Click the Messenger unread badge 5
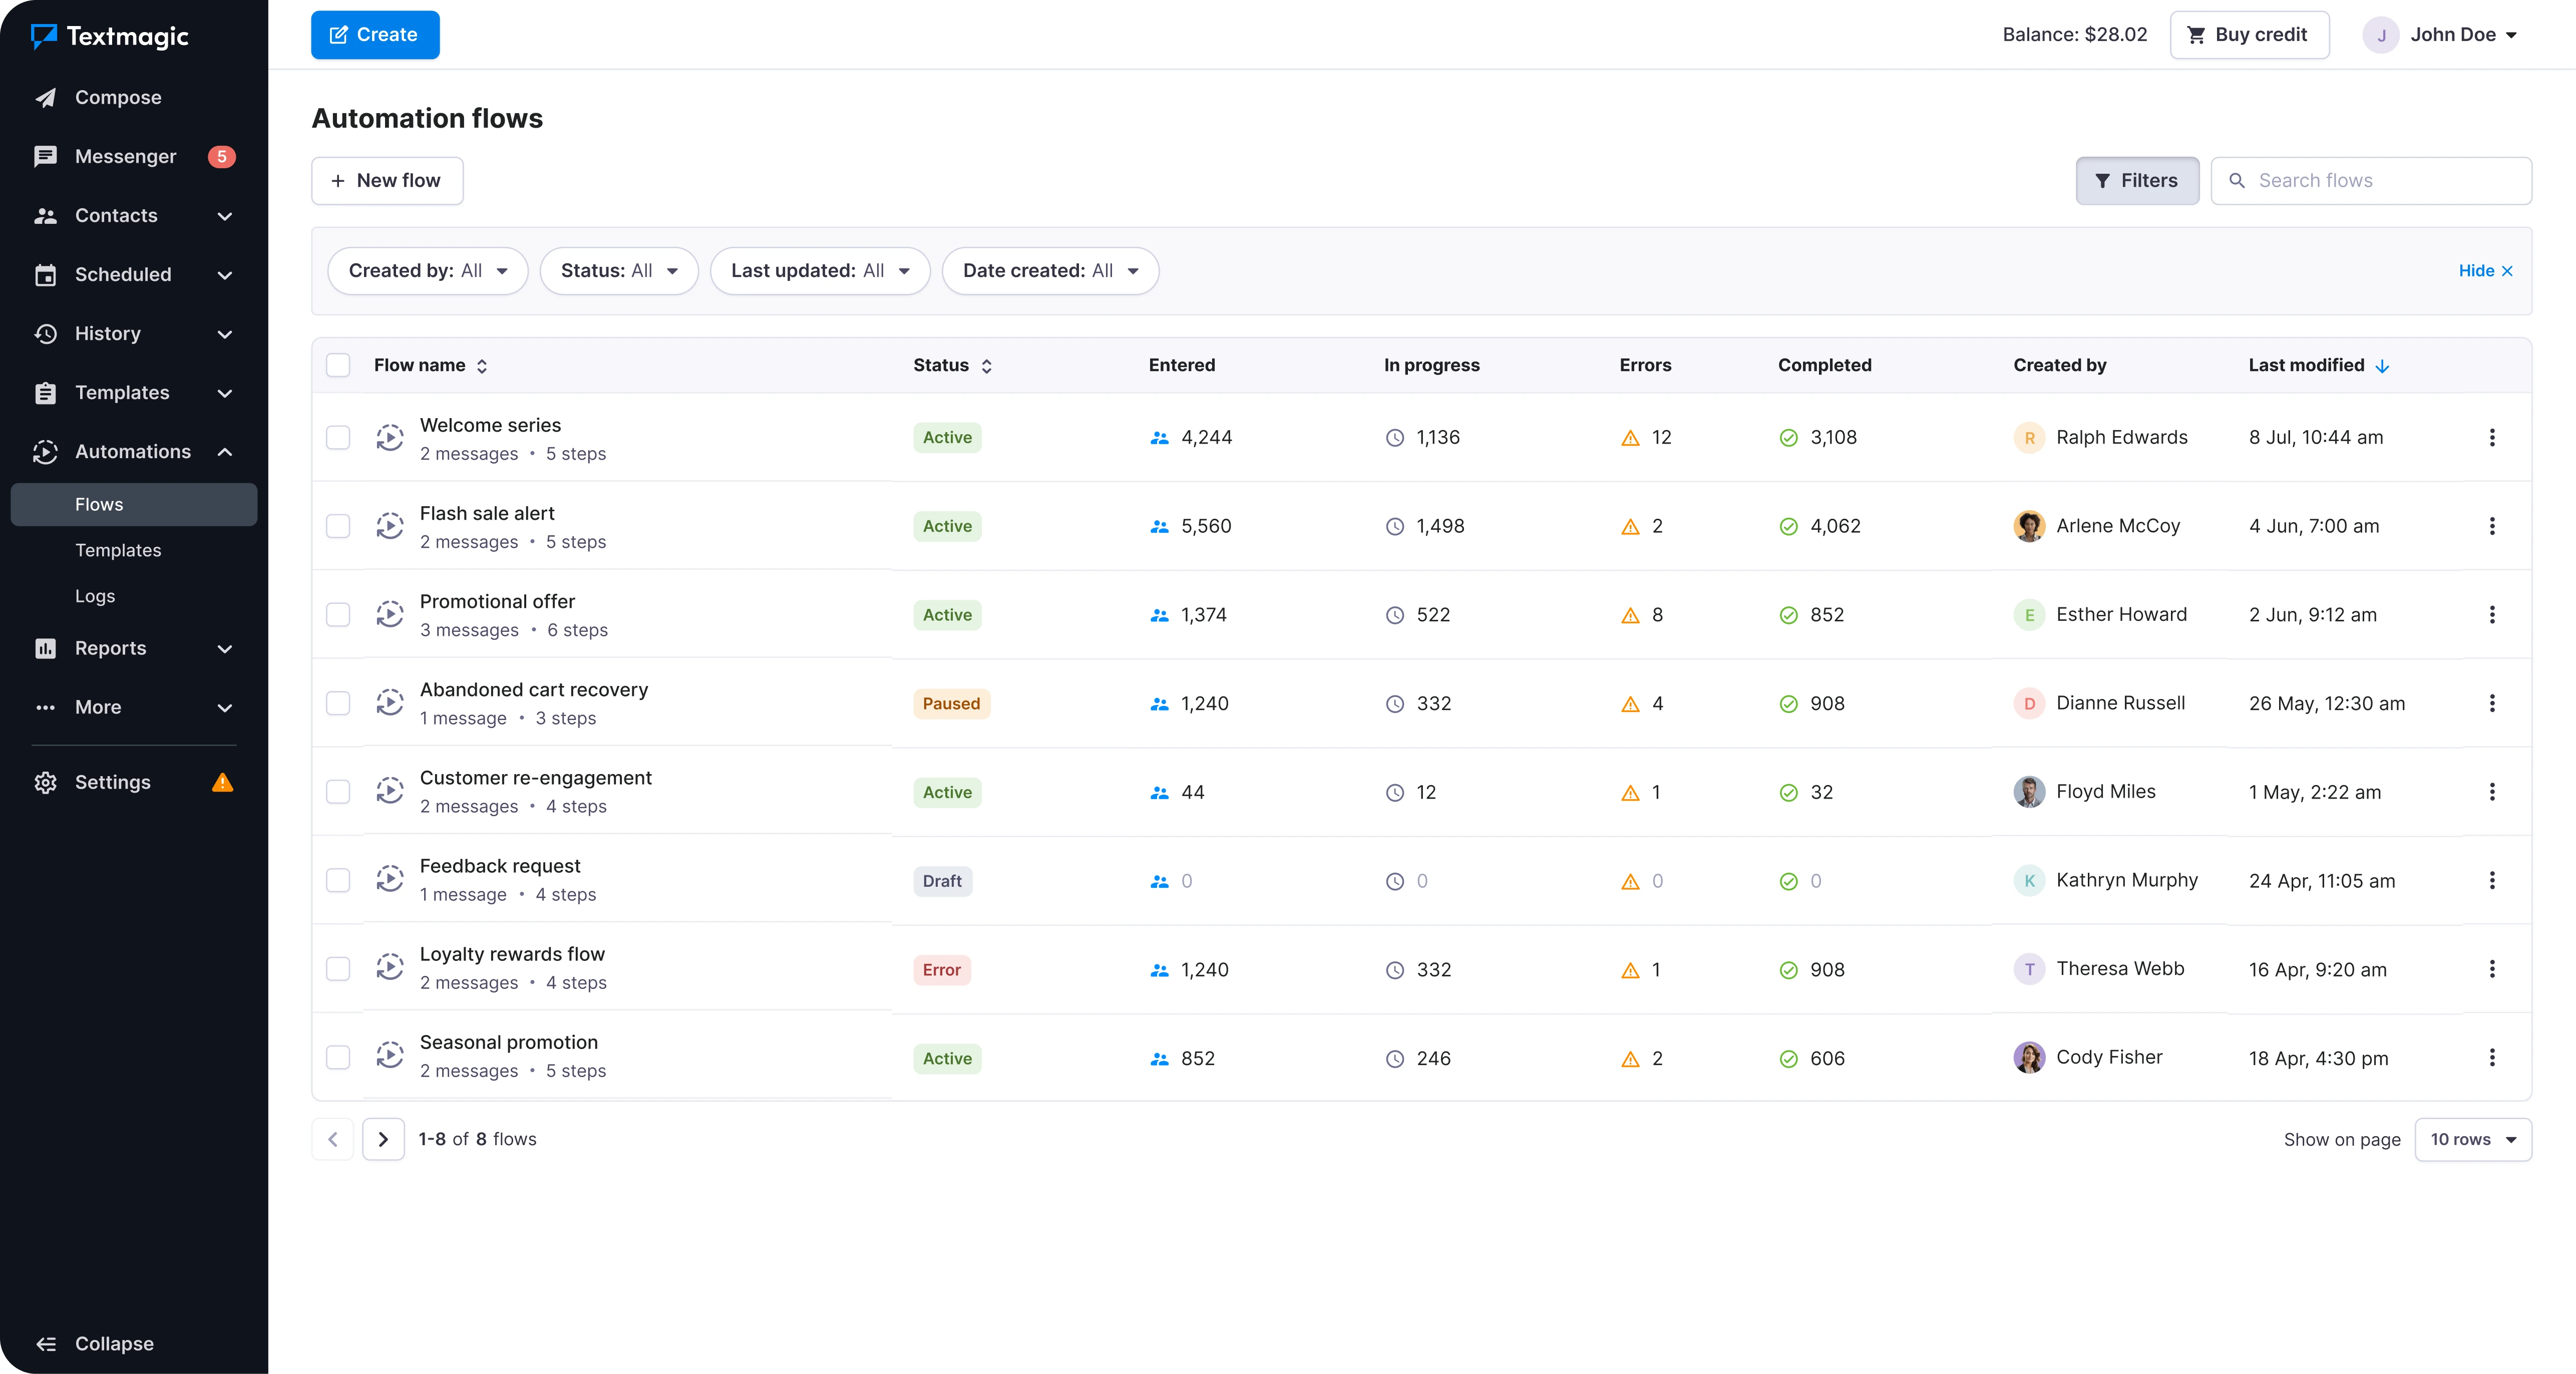This screenshot has height=1374, width=2576. pyautogui.click(x=221, y=156)
